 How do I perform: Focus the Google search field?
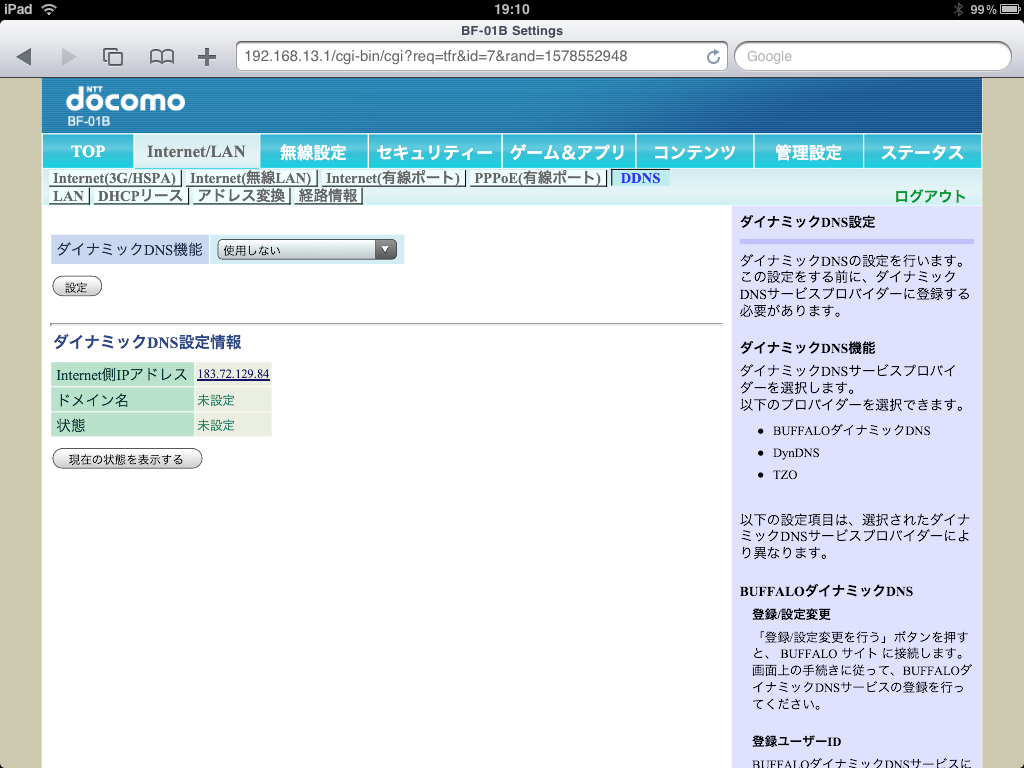872,56
